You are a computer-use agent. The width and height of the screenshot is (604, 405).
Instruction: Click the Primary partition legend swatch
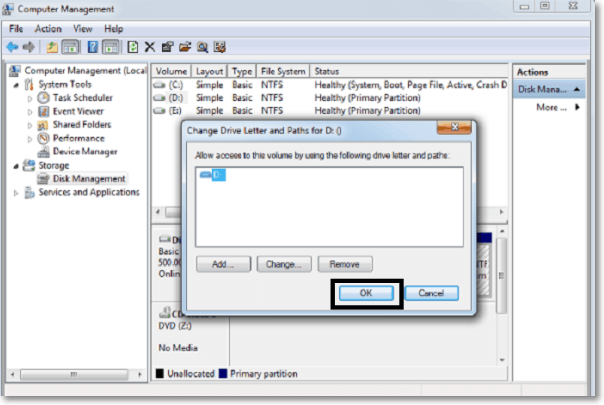pyautogui.click(x=223, y=374)
